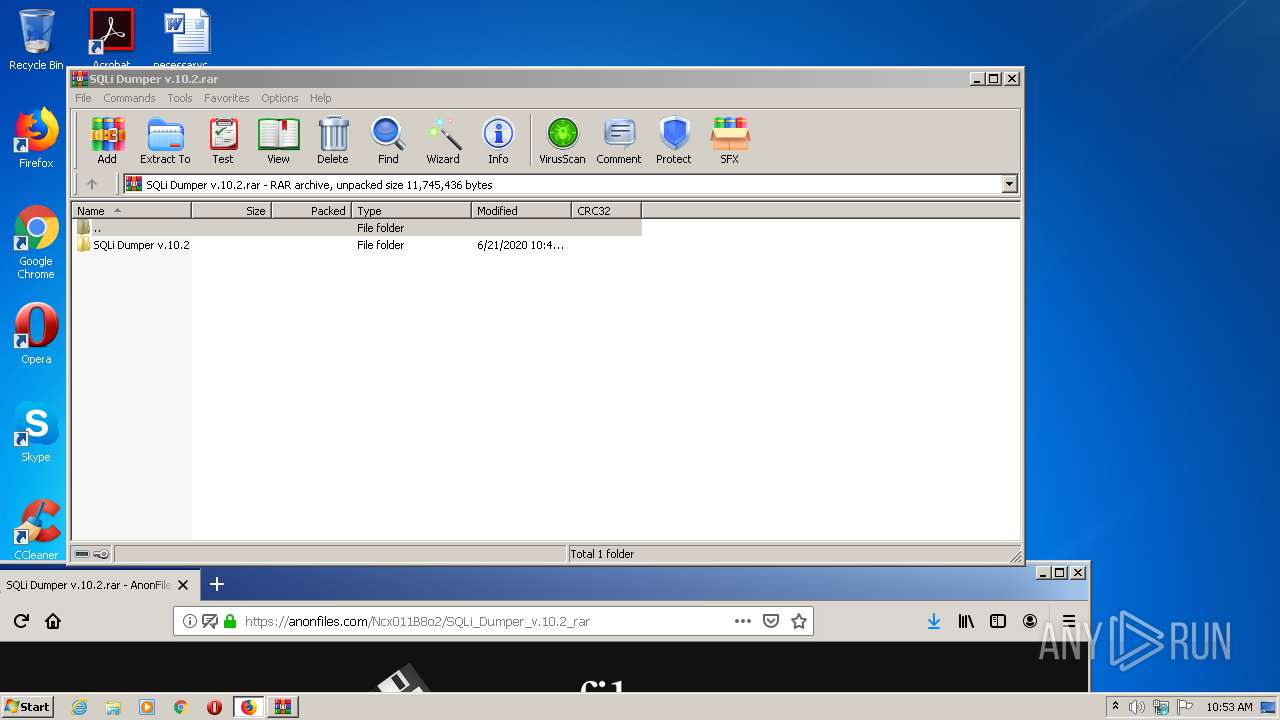
Task: Open Firefox Library icon
Action: [966, 621]
